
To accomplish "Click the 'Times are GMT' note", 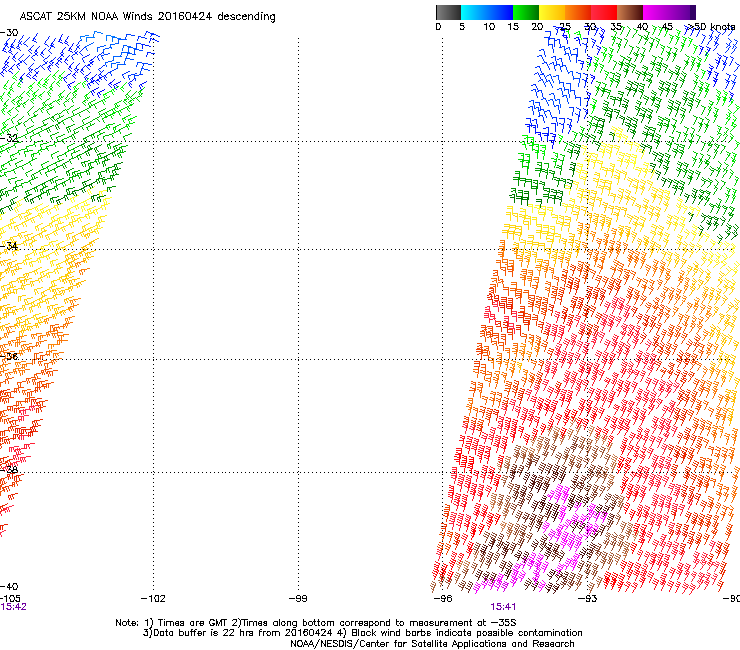I will (x=193, y=623).
